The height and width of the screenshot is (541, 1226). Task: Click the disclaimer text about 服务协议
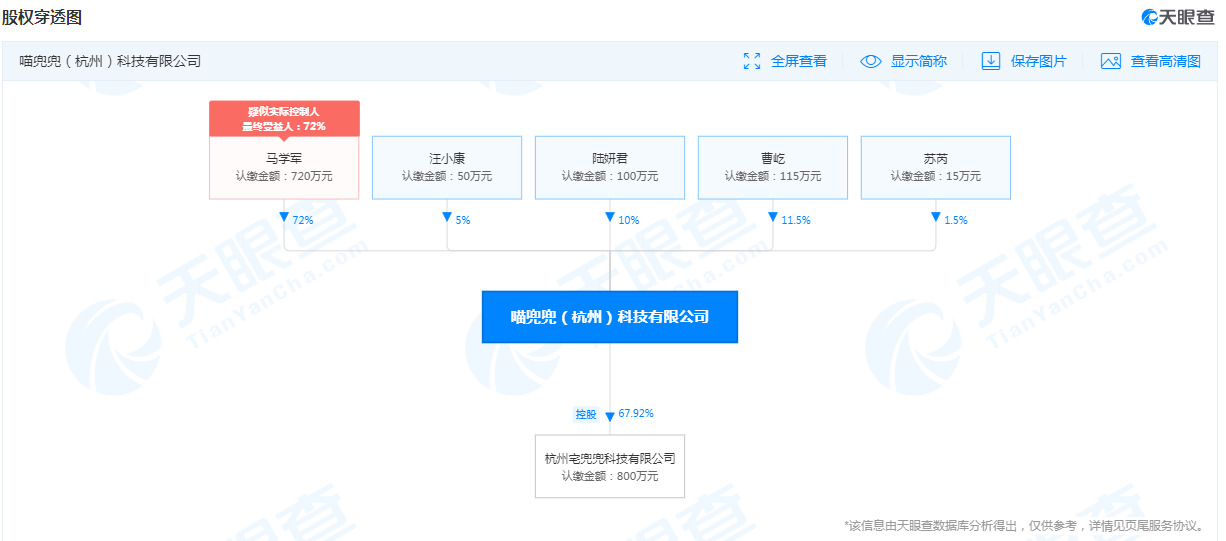(x=1024, y=525)
